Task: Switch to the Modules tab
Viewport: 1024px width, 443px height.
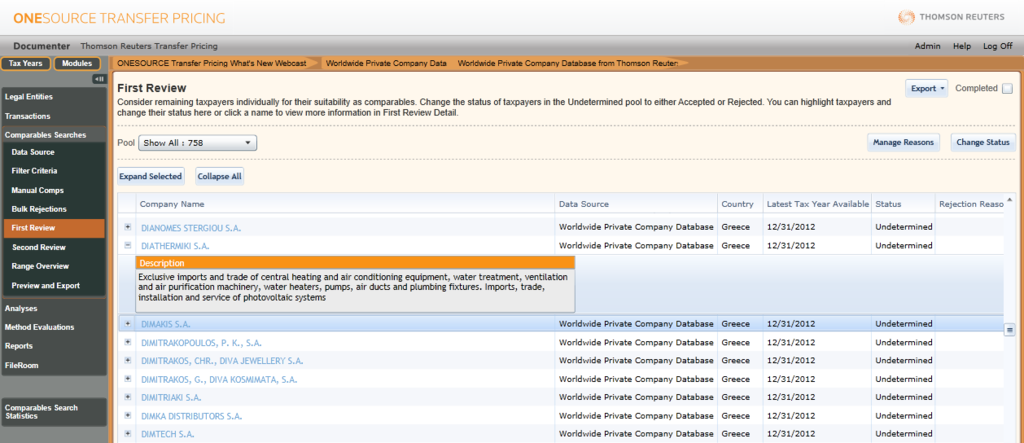Action: (x=78, y=63)
